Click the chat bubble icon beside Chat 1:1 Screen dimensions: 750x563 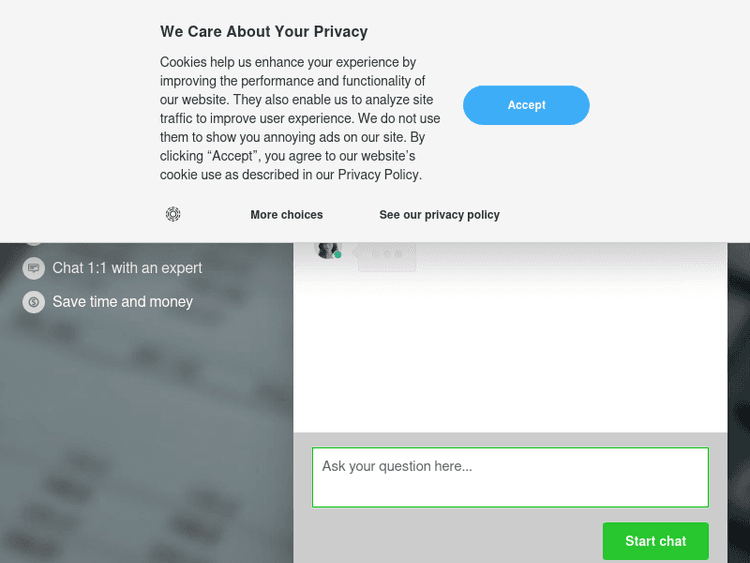(x=34, y=268)
